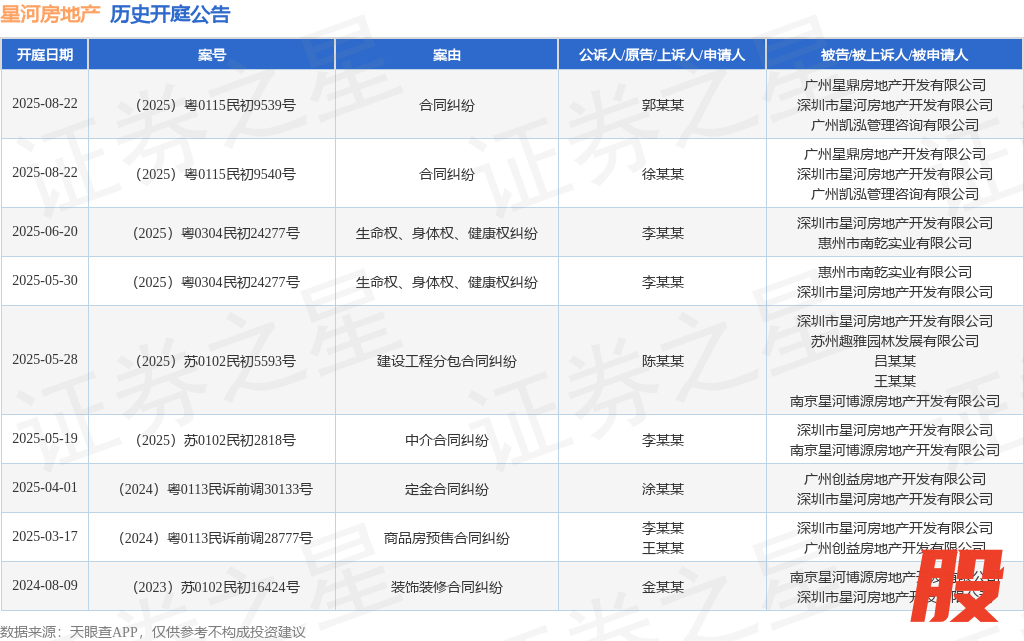Screen dimensions: 1024x641
Task: Click plaintiff name 徐某某
Action: point(662,174)
